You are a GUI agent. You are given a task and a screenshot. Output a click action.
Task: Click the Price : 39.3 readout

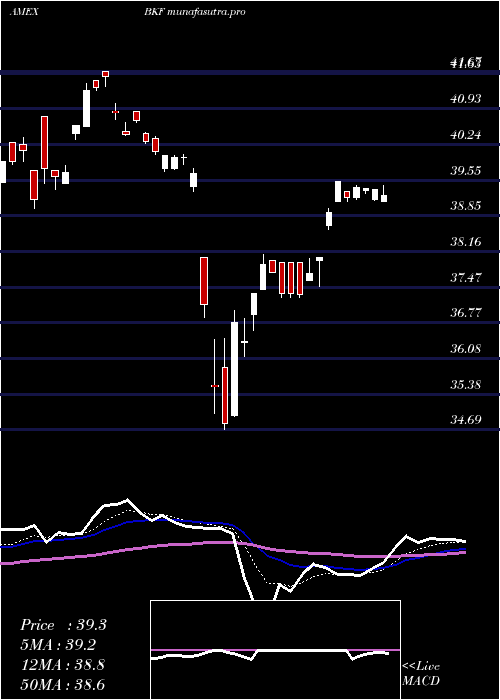[63, 625]
